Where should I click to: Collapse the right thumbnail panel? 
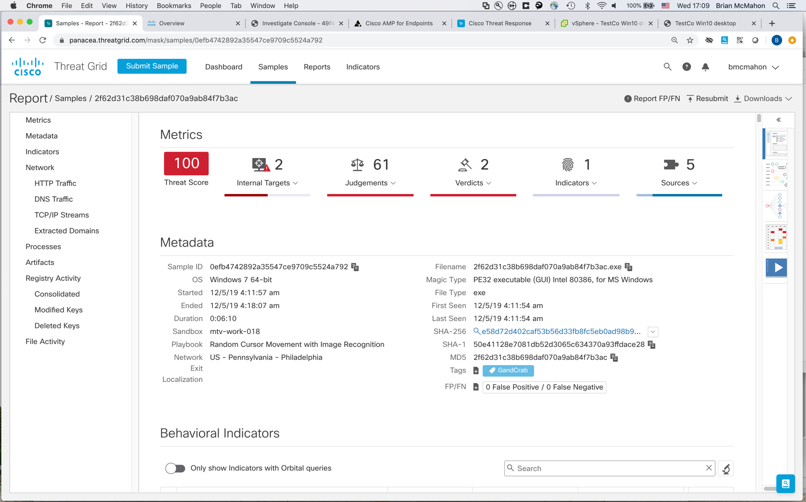tap(778, 120)
